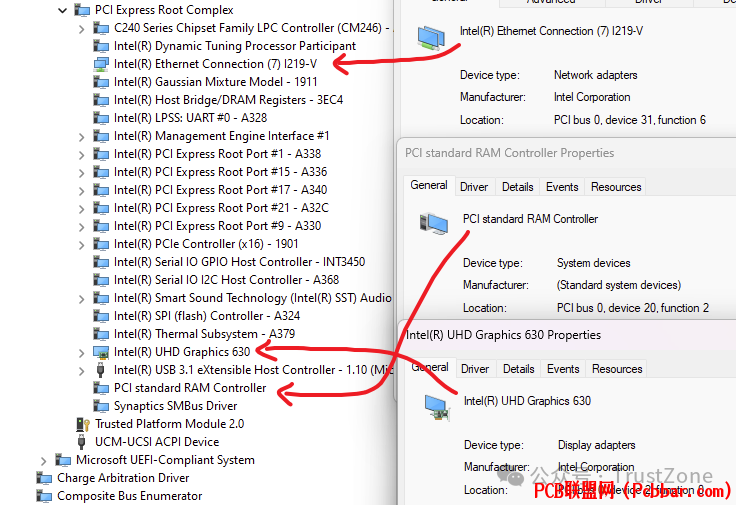The width and height of the screenshot is (736, 505).
Task: Select PCI standard RAM Controller tree row
Action: coord(190,388)
